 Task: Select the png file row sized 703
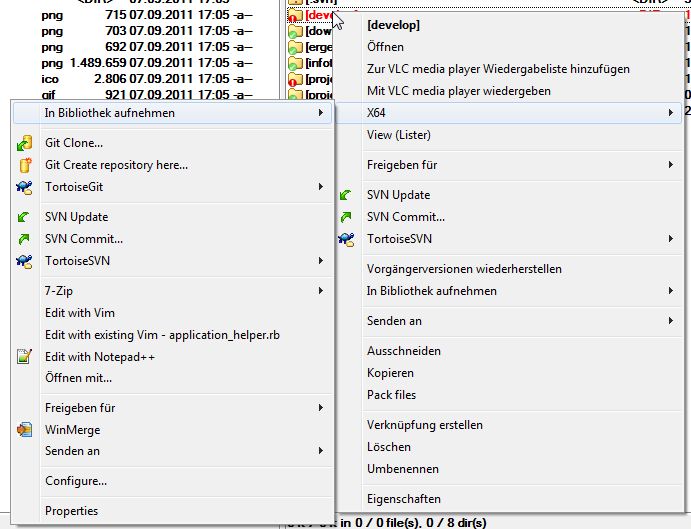pos(147,31)
